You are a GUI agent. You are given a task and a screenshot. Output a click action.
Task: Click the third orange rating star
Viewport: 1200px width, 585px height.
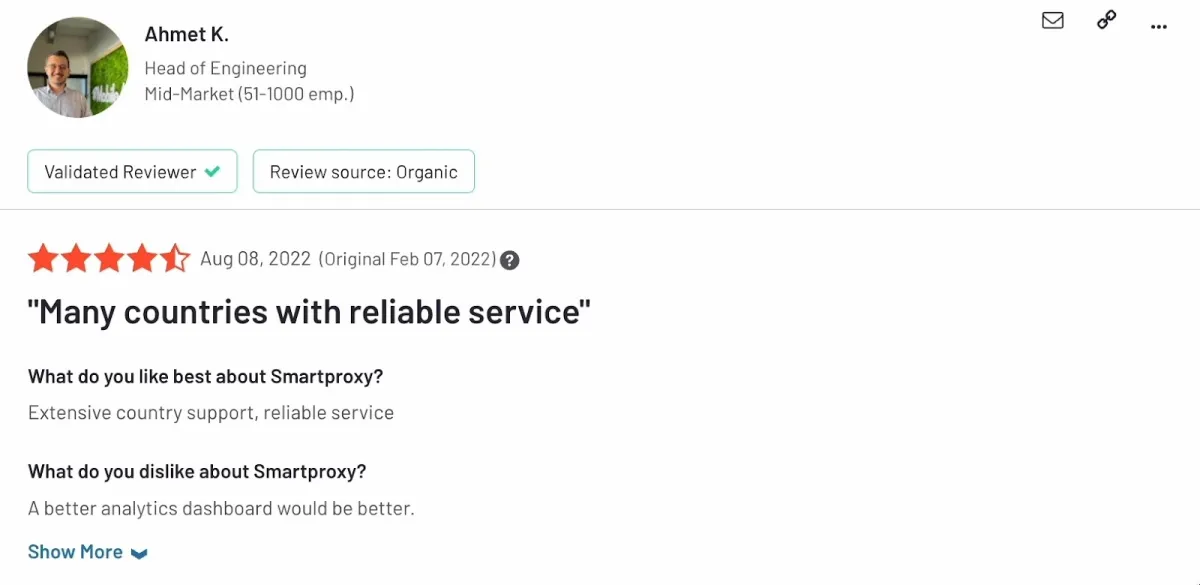click(x=109, y=259)
